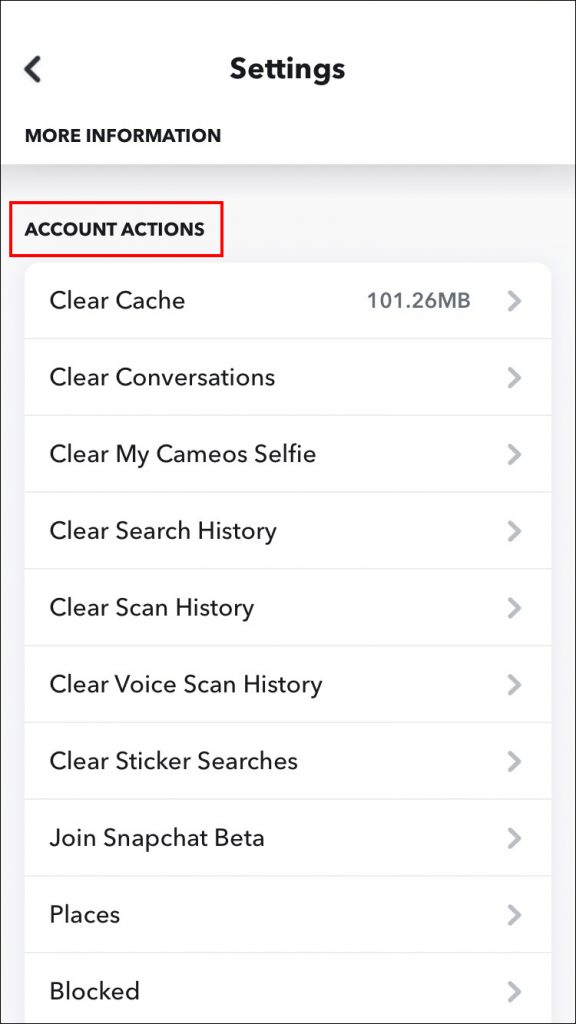Select the 101.26MB cache size value

[419, 300]
